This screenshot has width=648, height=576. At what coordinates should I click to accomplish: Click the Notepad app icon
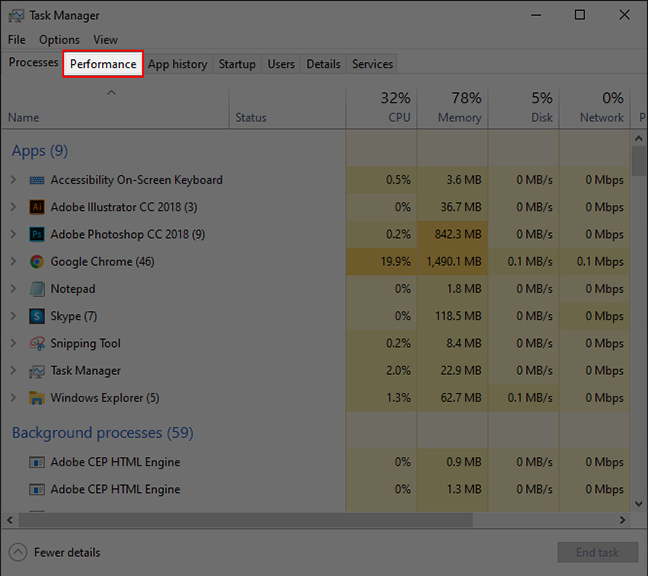(37, 289)
